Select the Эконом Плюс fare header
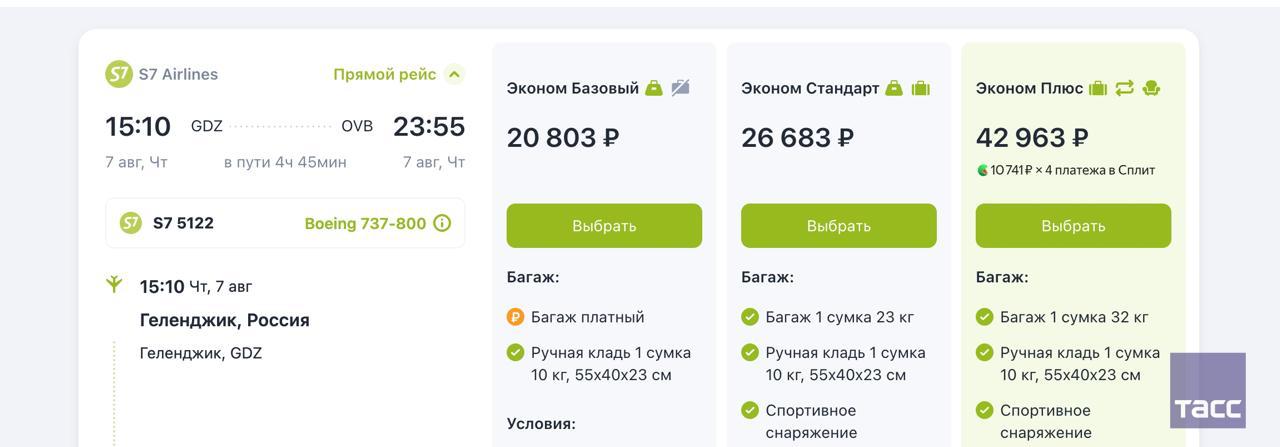 pos(1029,88)
